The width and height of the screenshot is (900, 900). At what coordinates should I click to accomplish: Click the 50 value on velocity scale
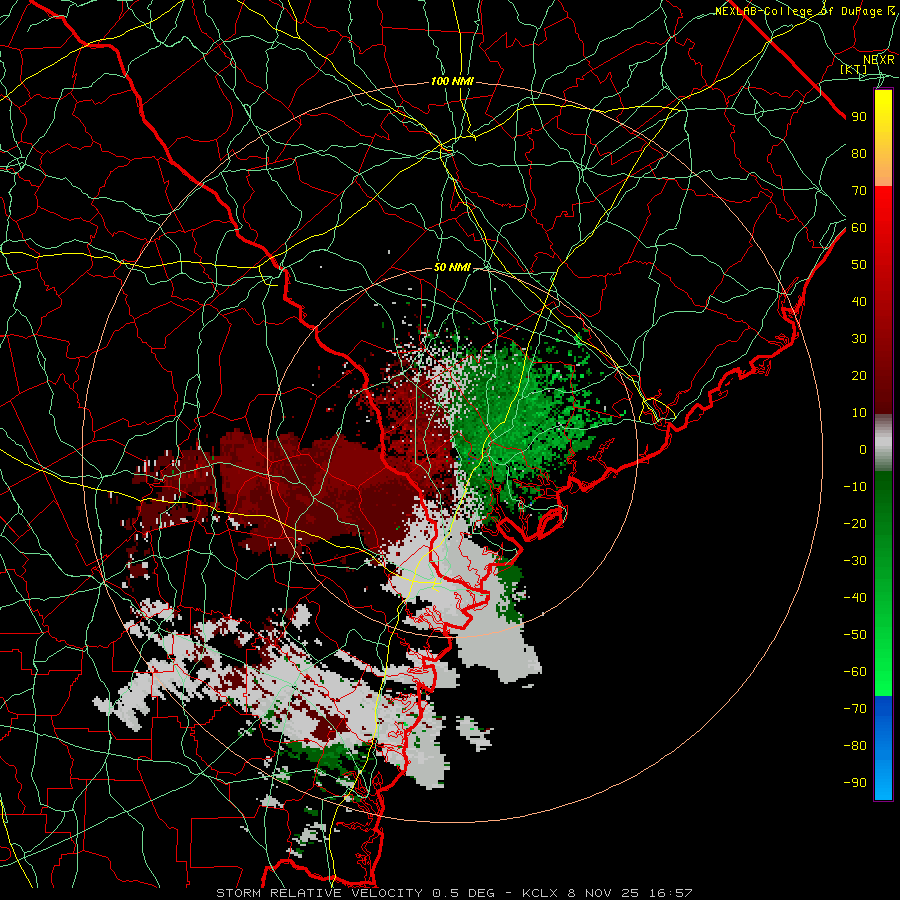coord(859,265)
